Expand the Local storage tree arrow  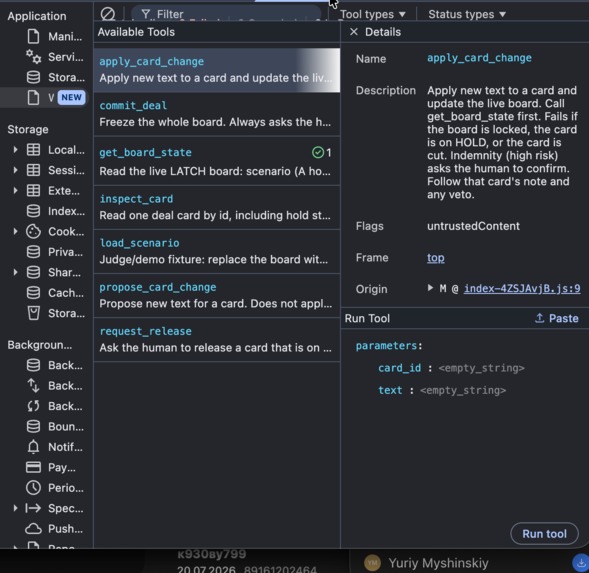pos(15,150)
